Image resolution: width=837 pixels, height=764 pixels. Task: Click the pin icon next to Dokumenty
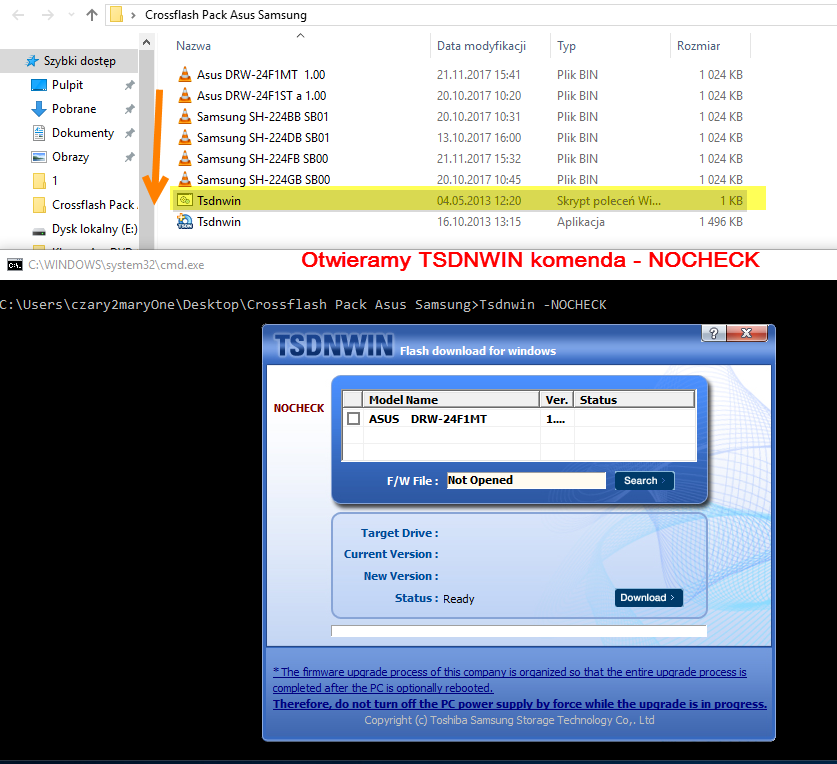coord(129,133)
